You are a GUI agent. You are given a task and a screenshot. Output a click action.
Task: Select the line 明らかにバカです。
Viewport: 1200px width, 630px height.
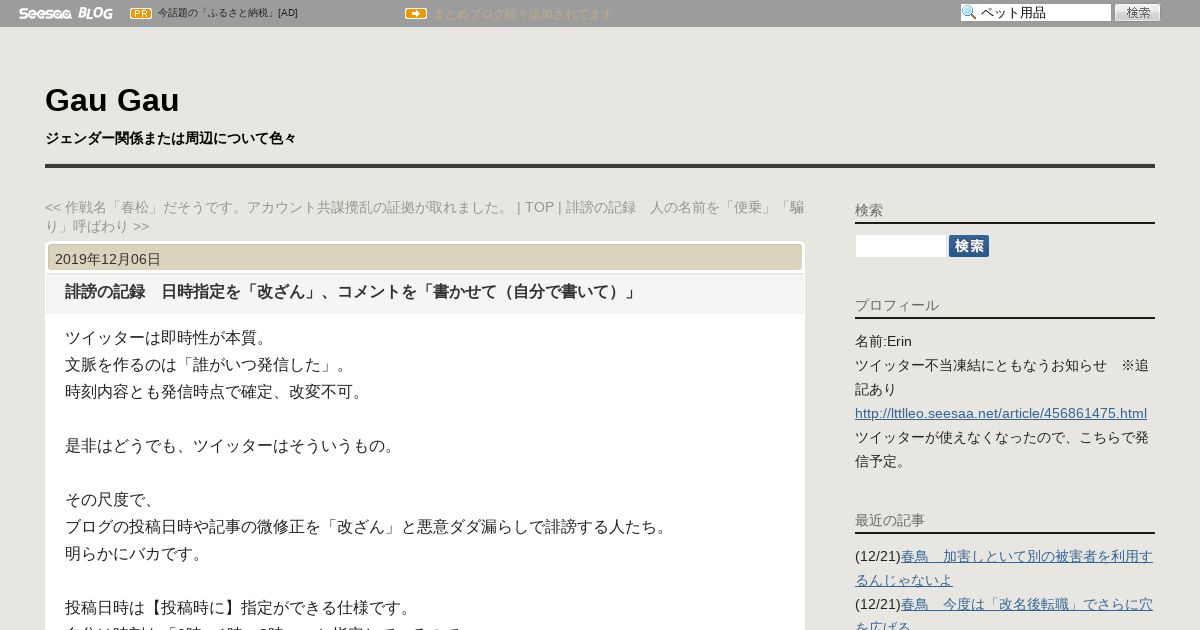pyautogui.click(x=137, y=554)
